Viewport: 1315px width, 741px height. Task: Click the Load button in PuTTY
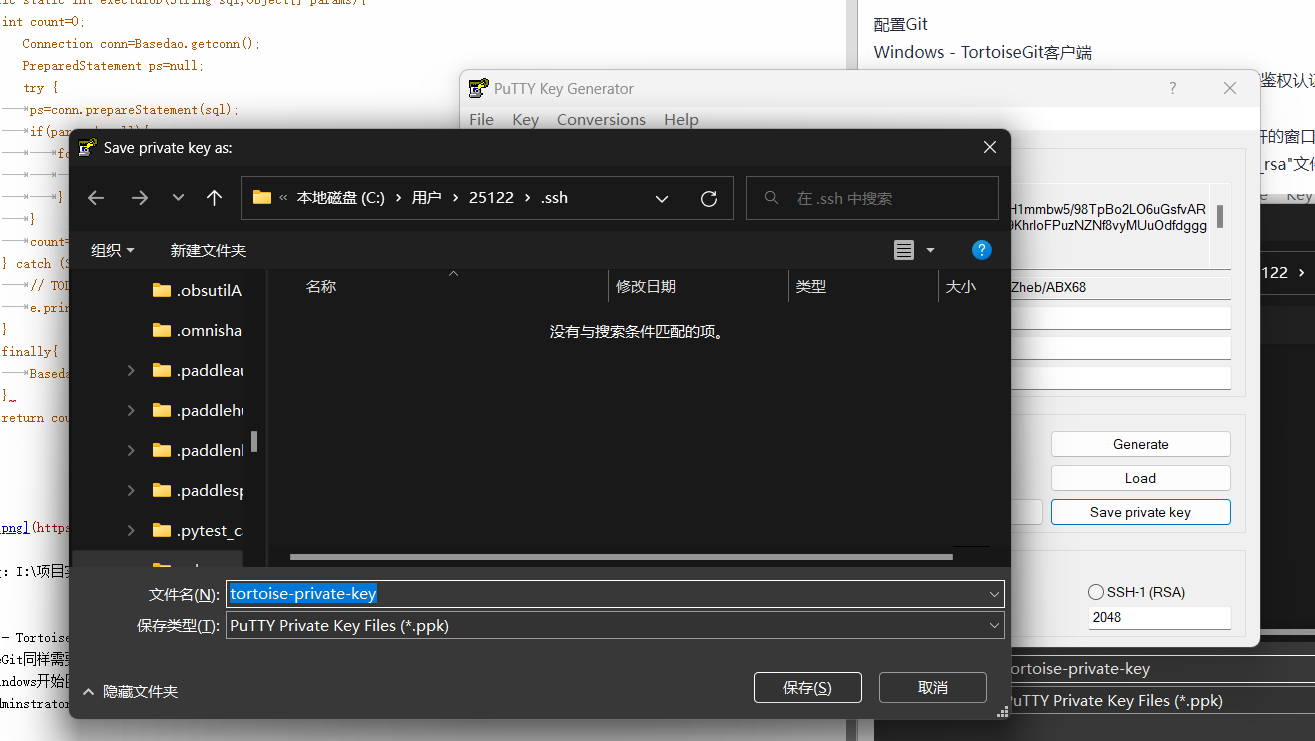coord(1140,478)
